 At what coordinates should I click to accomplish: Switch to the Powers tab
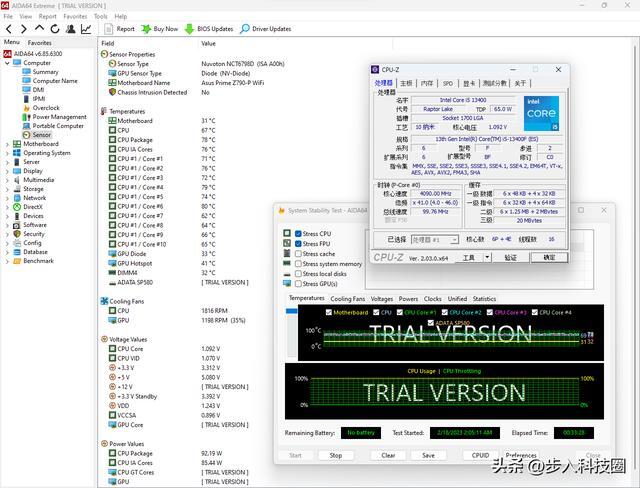click(408, 299)
